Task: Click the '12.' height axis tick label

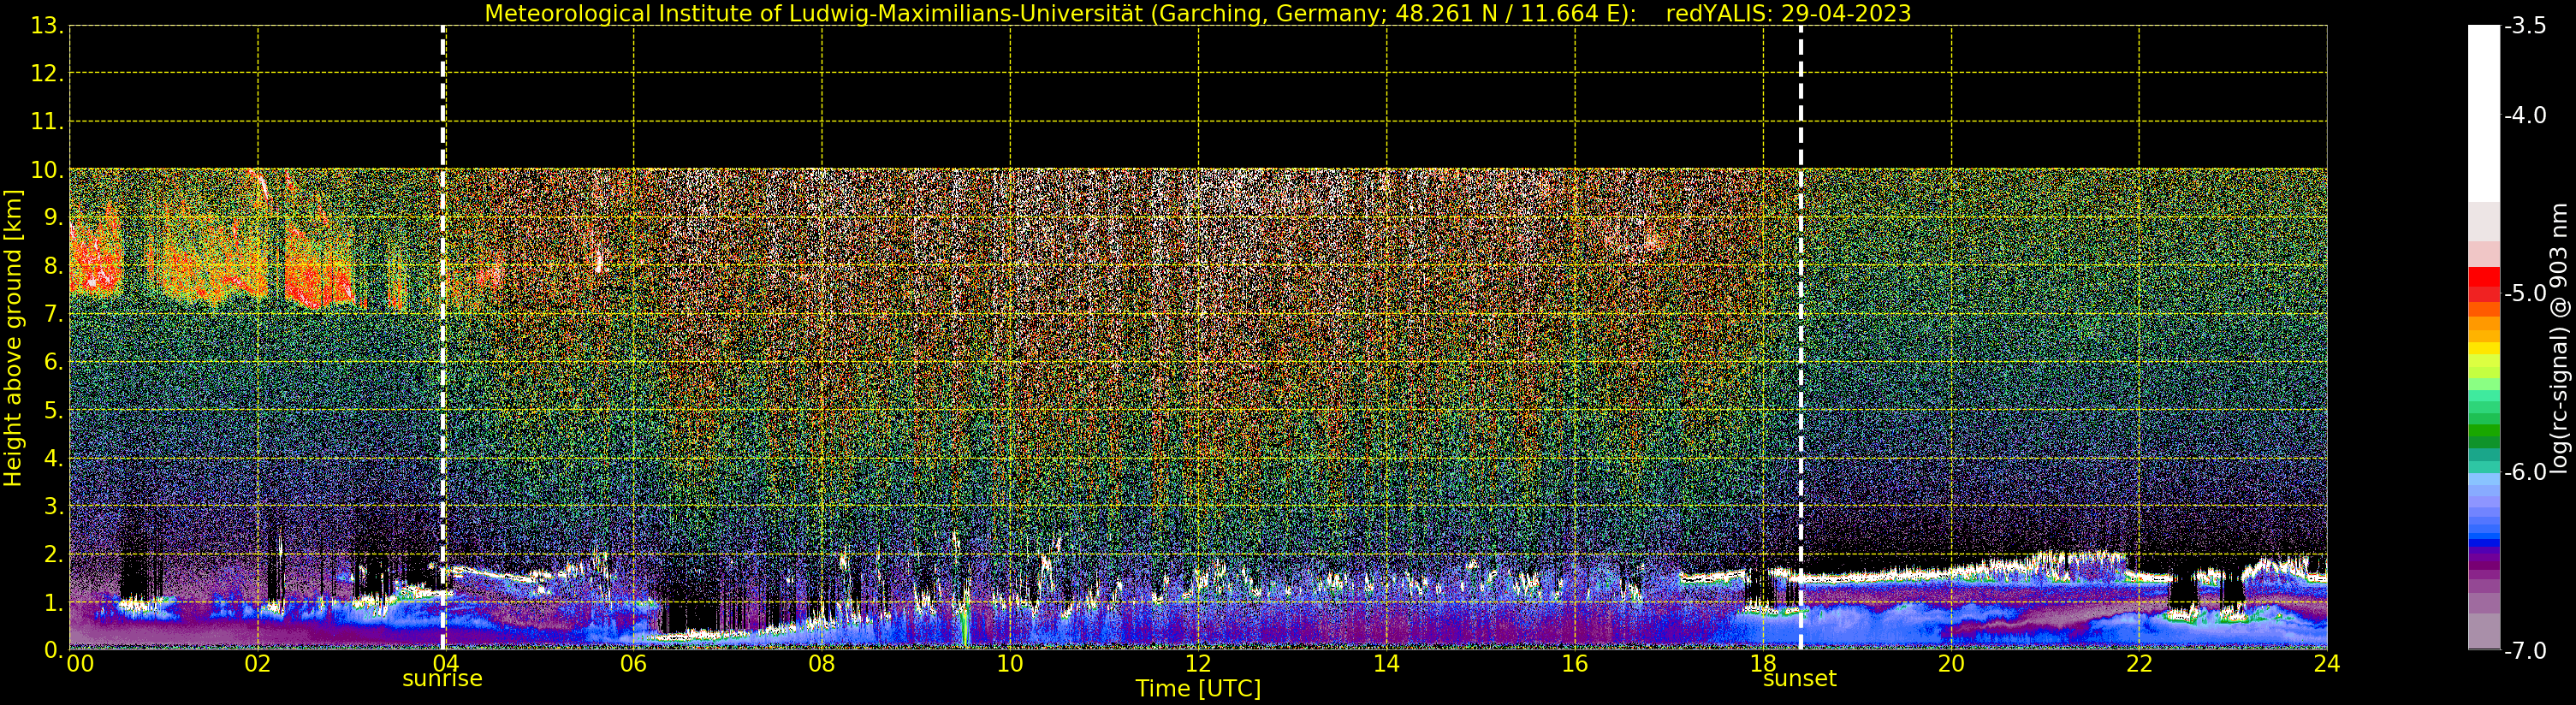Action: (x=47, y=74)
